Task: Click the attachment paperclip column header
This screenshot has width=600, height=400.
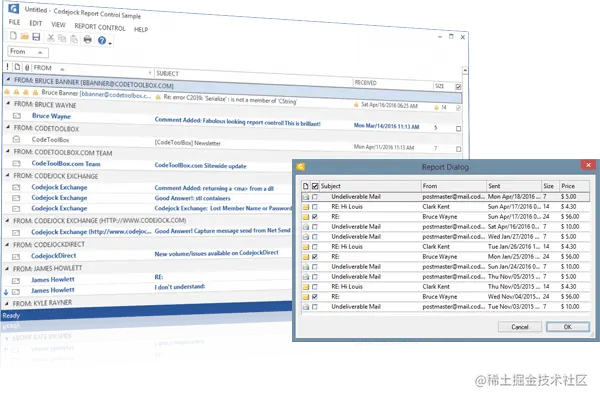Action: coord(27,68)
